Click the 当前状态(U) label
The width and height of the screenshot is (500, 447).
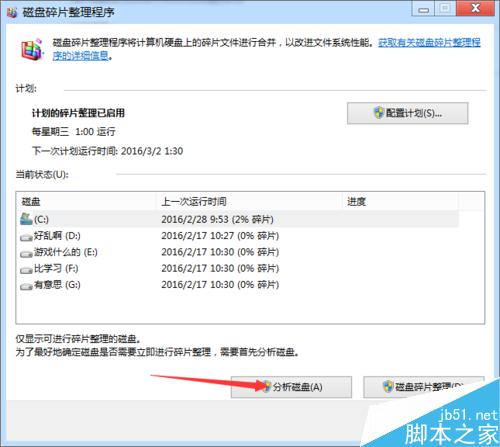coord(42,174)
